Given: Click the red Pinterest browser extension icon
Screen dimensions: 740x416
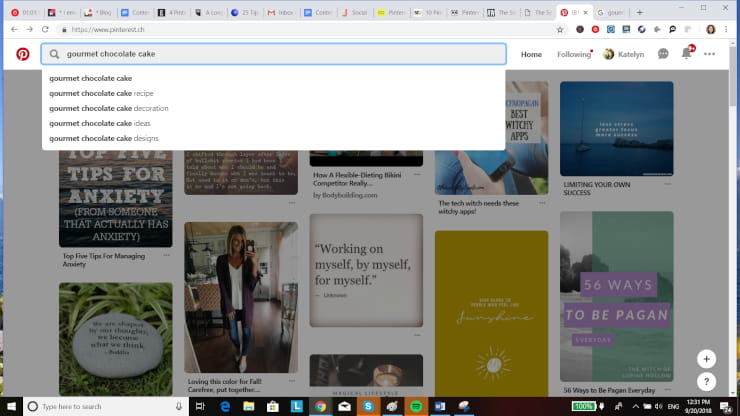Looking at the screenshot, I should click(596, 29).
